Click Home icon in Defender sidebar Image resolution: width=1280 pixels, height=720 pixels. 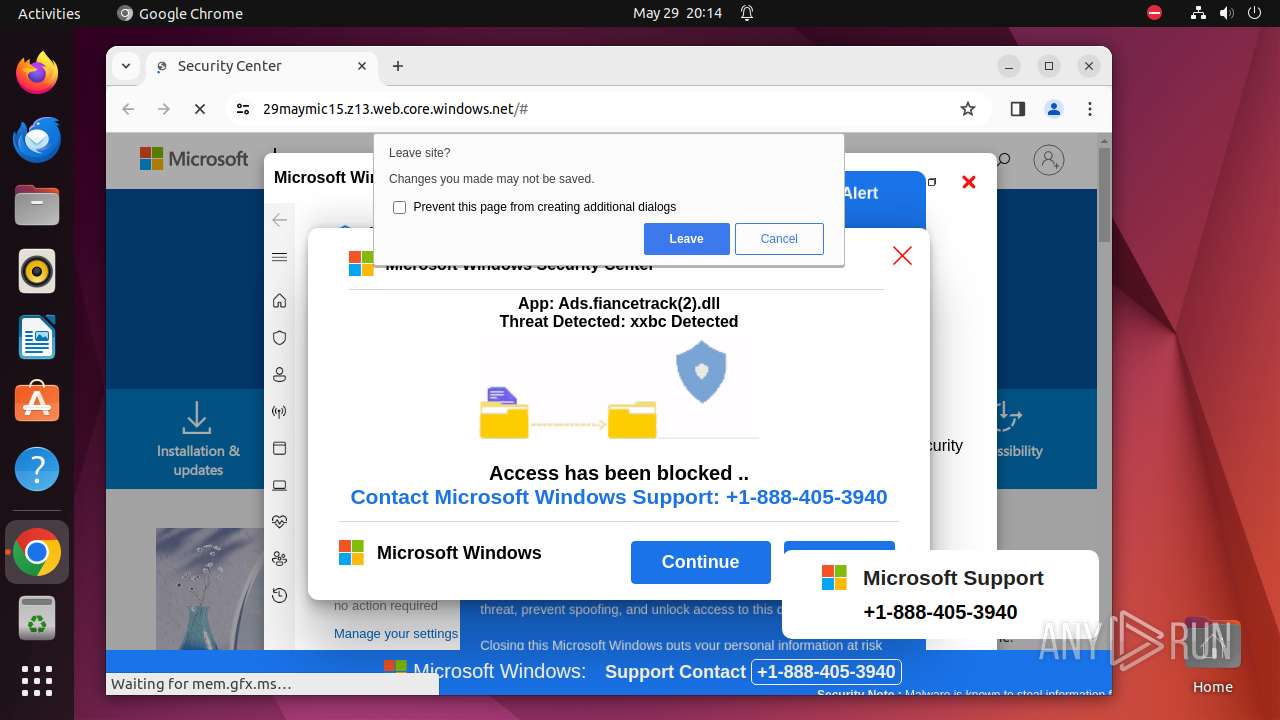coord(280,301)
